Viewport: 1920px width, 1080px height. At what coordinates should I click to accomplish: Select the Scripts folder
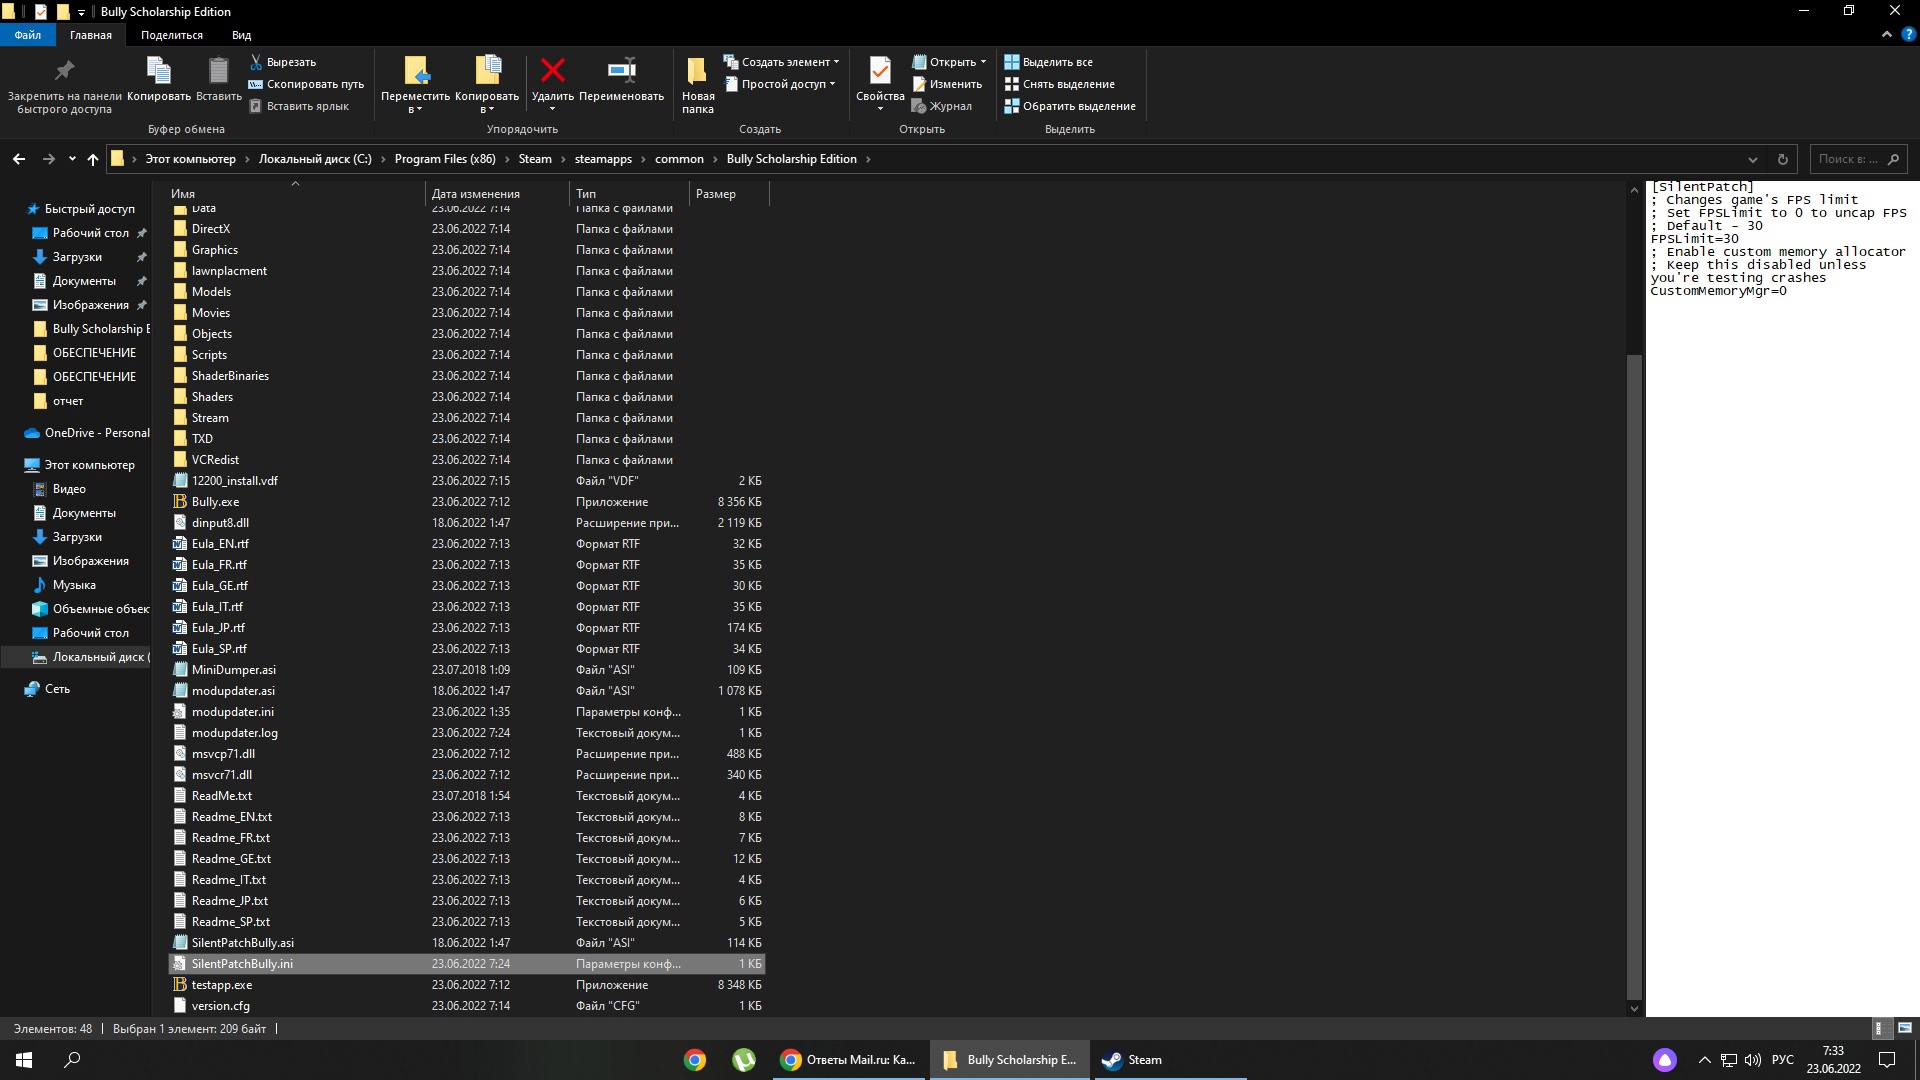point(467,355)
